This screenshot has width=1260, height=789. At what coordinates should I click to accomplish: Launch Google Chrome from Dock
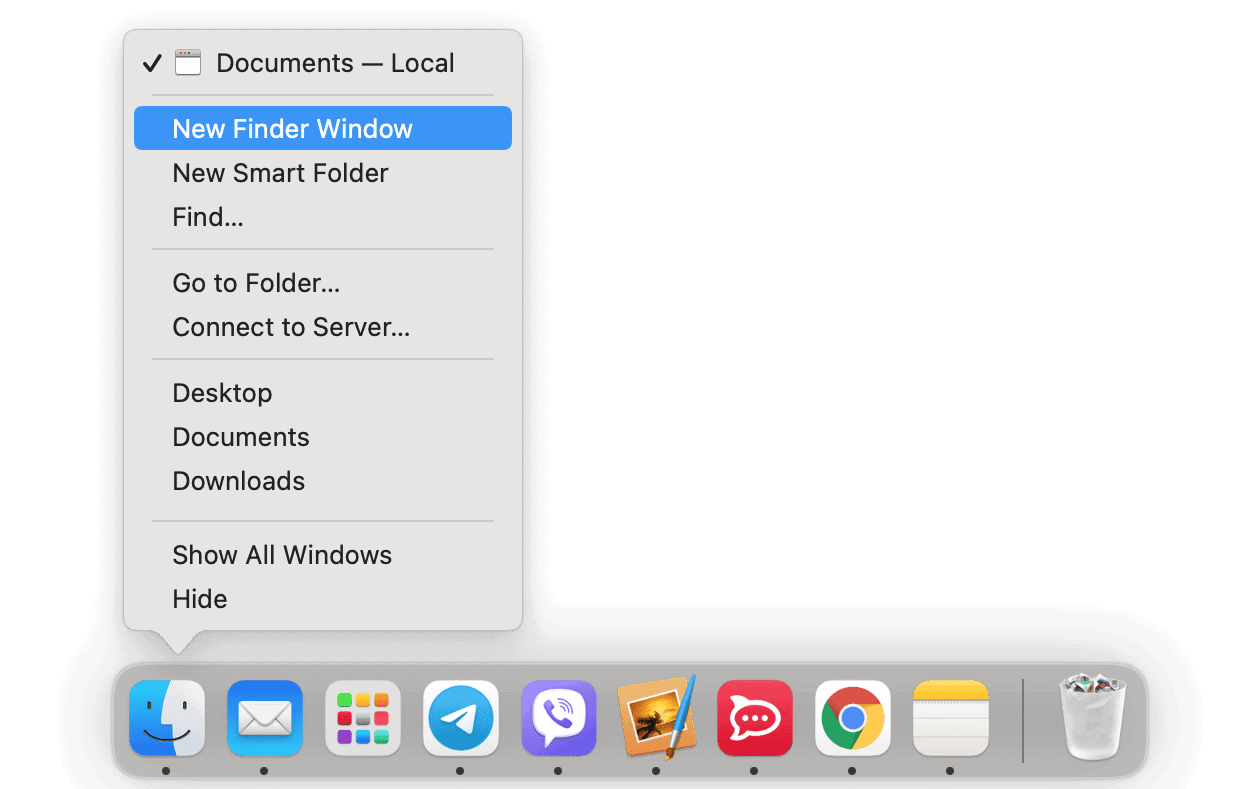click(x=853, y=718)
